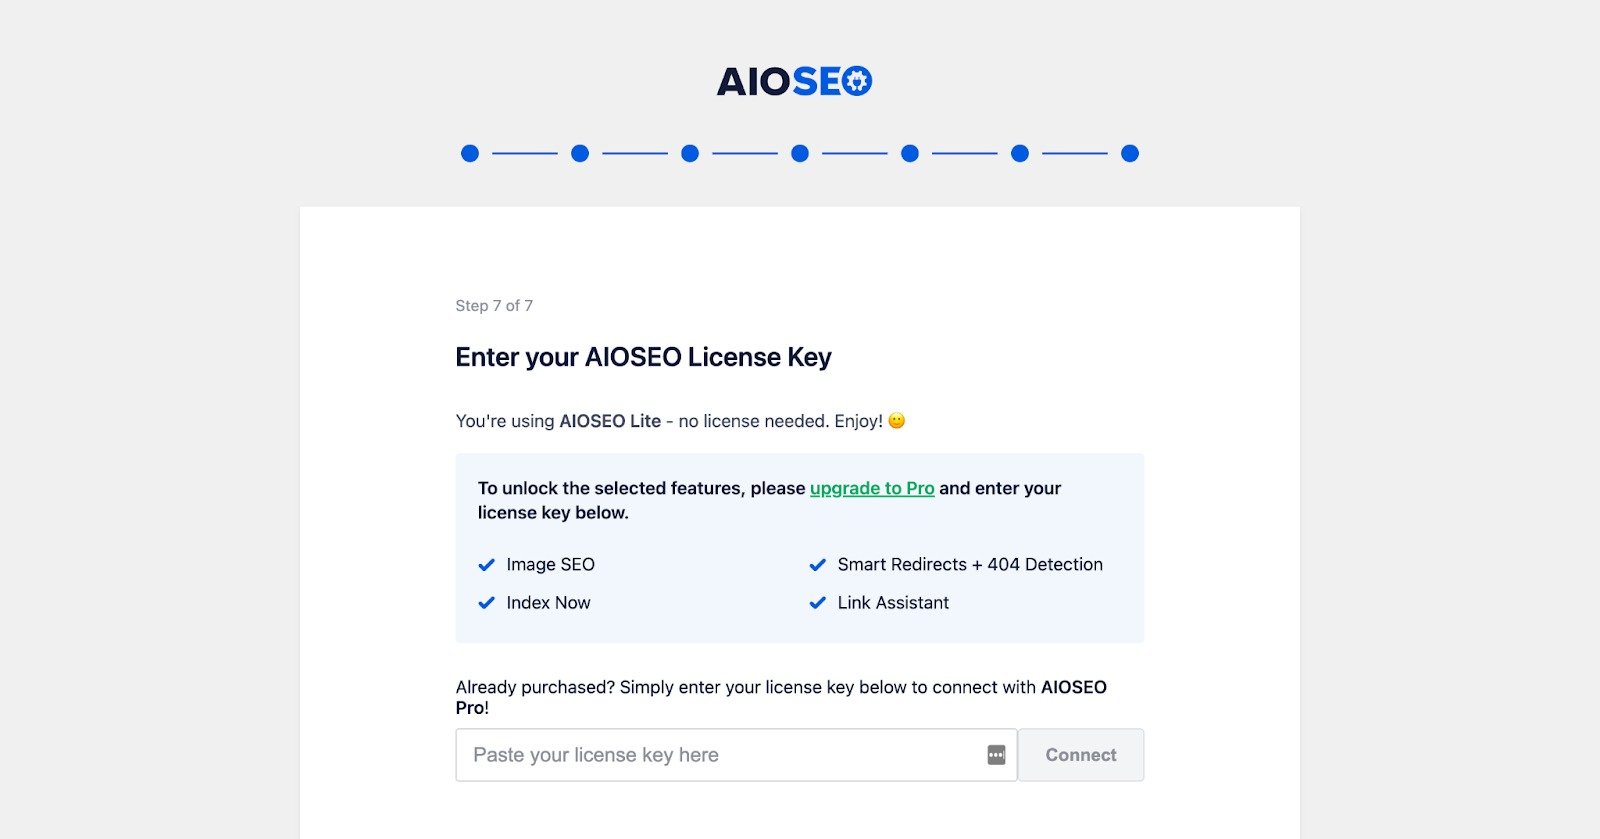Click the sixth step dot in the progress bar
This screenshot has height=839, width=1600.
click(x=1020, y=153)
